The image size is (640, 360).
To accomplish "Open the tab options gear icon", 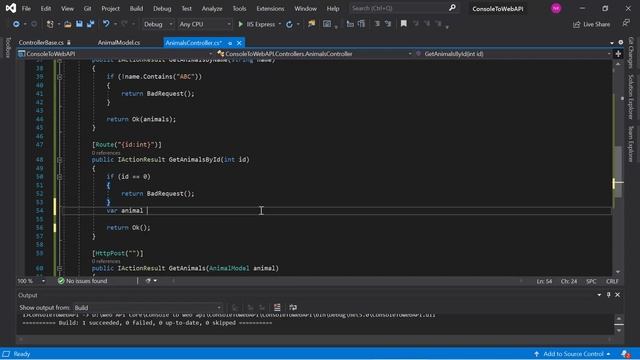I will click(621, 42).
